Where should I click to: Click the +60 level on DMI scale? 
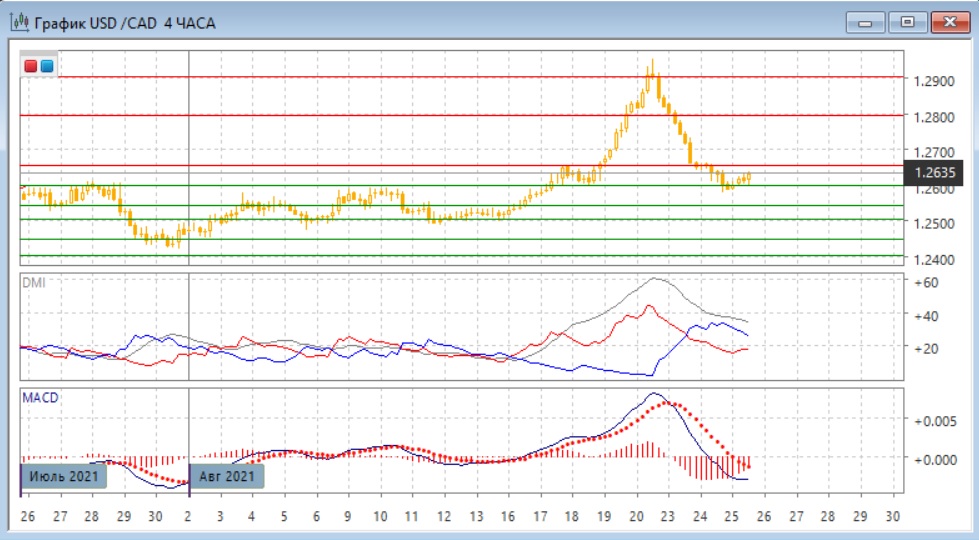[x=926, y=283]
